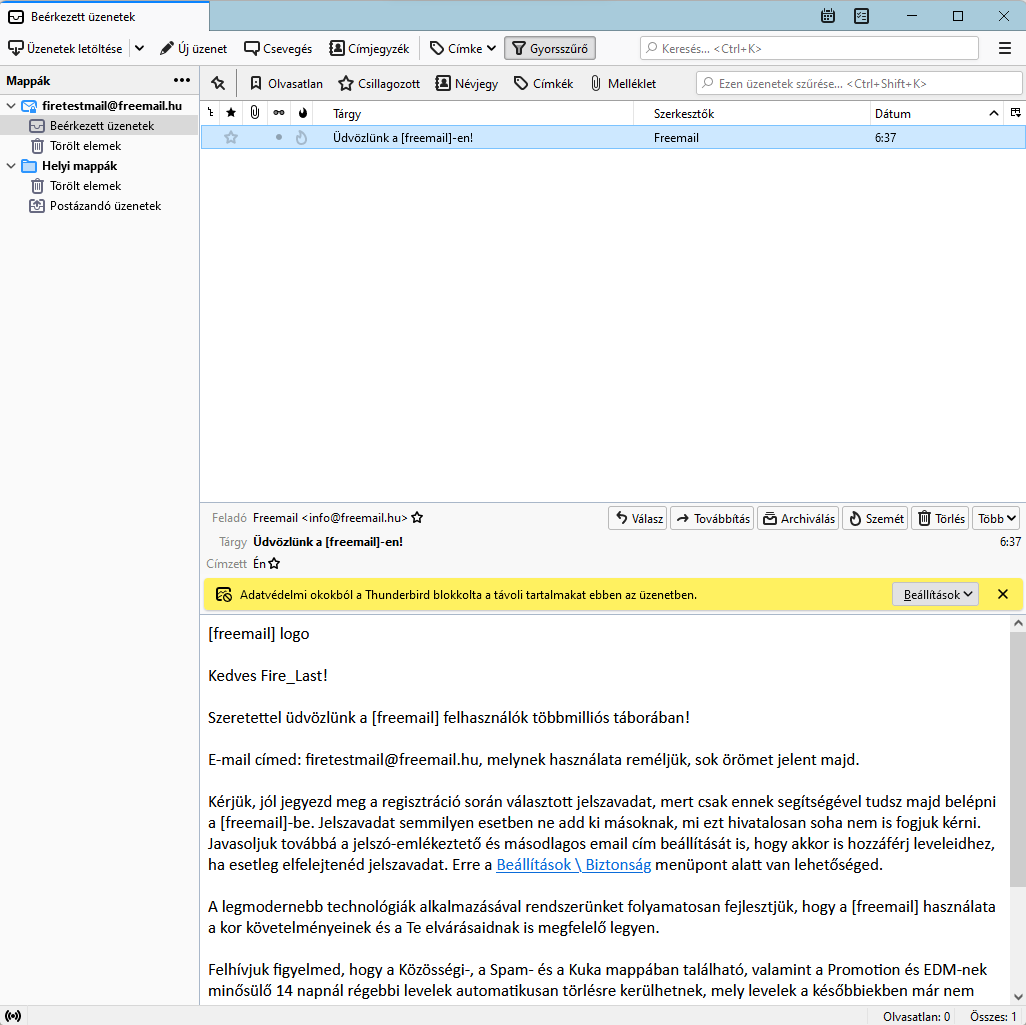
Task: Sort by the Tárgy column header
Action: point(474,113)
